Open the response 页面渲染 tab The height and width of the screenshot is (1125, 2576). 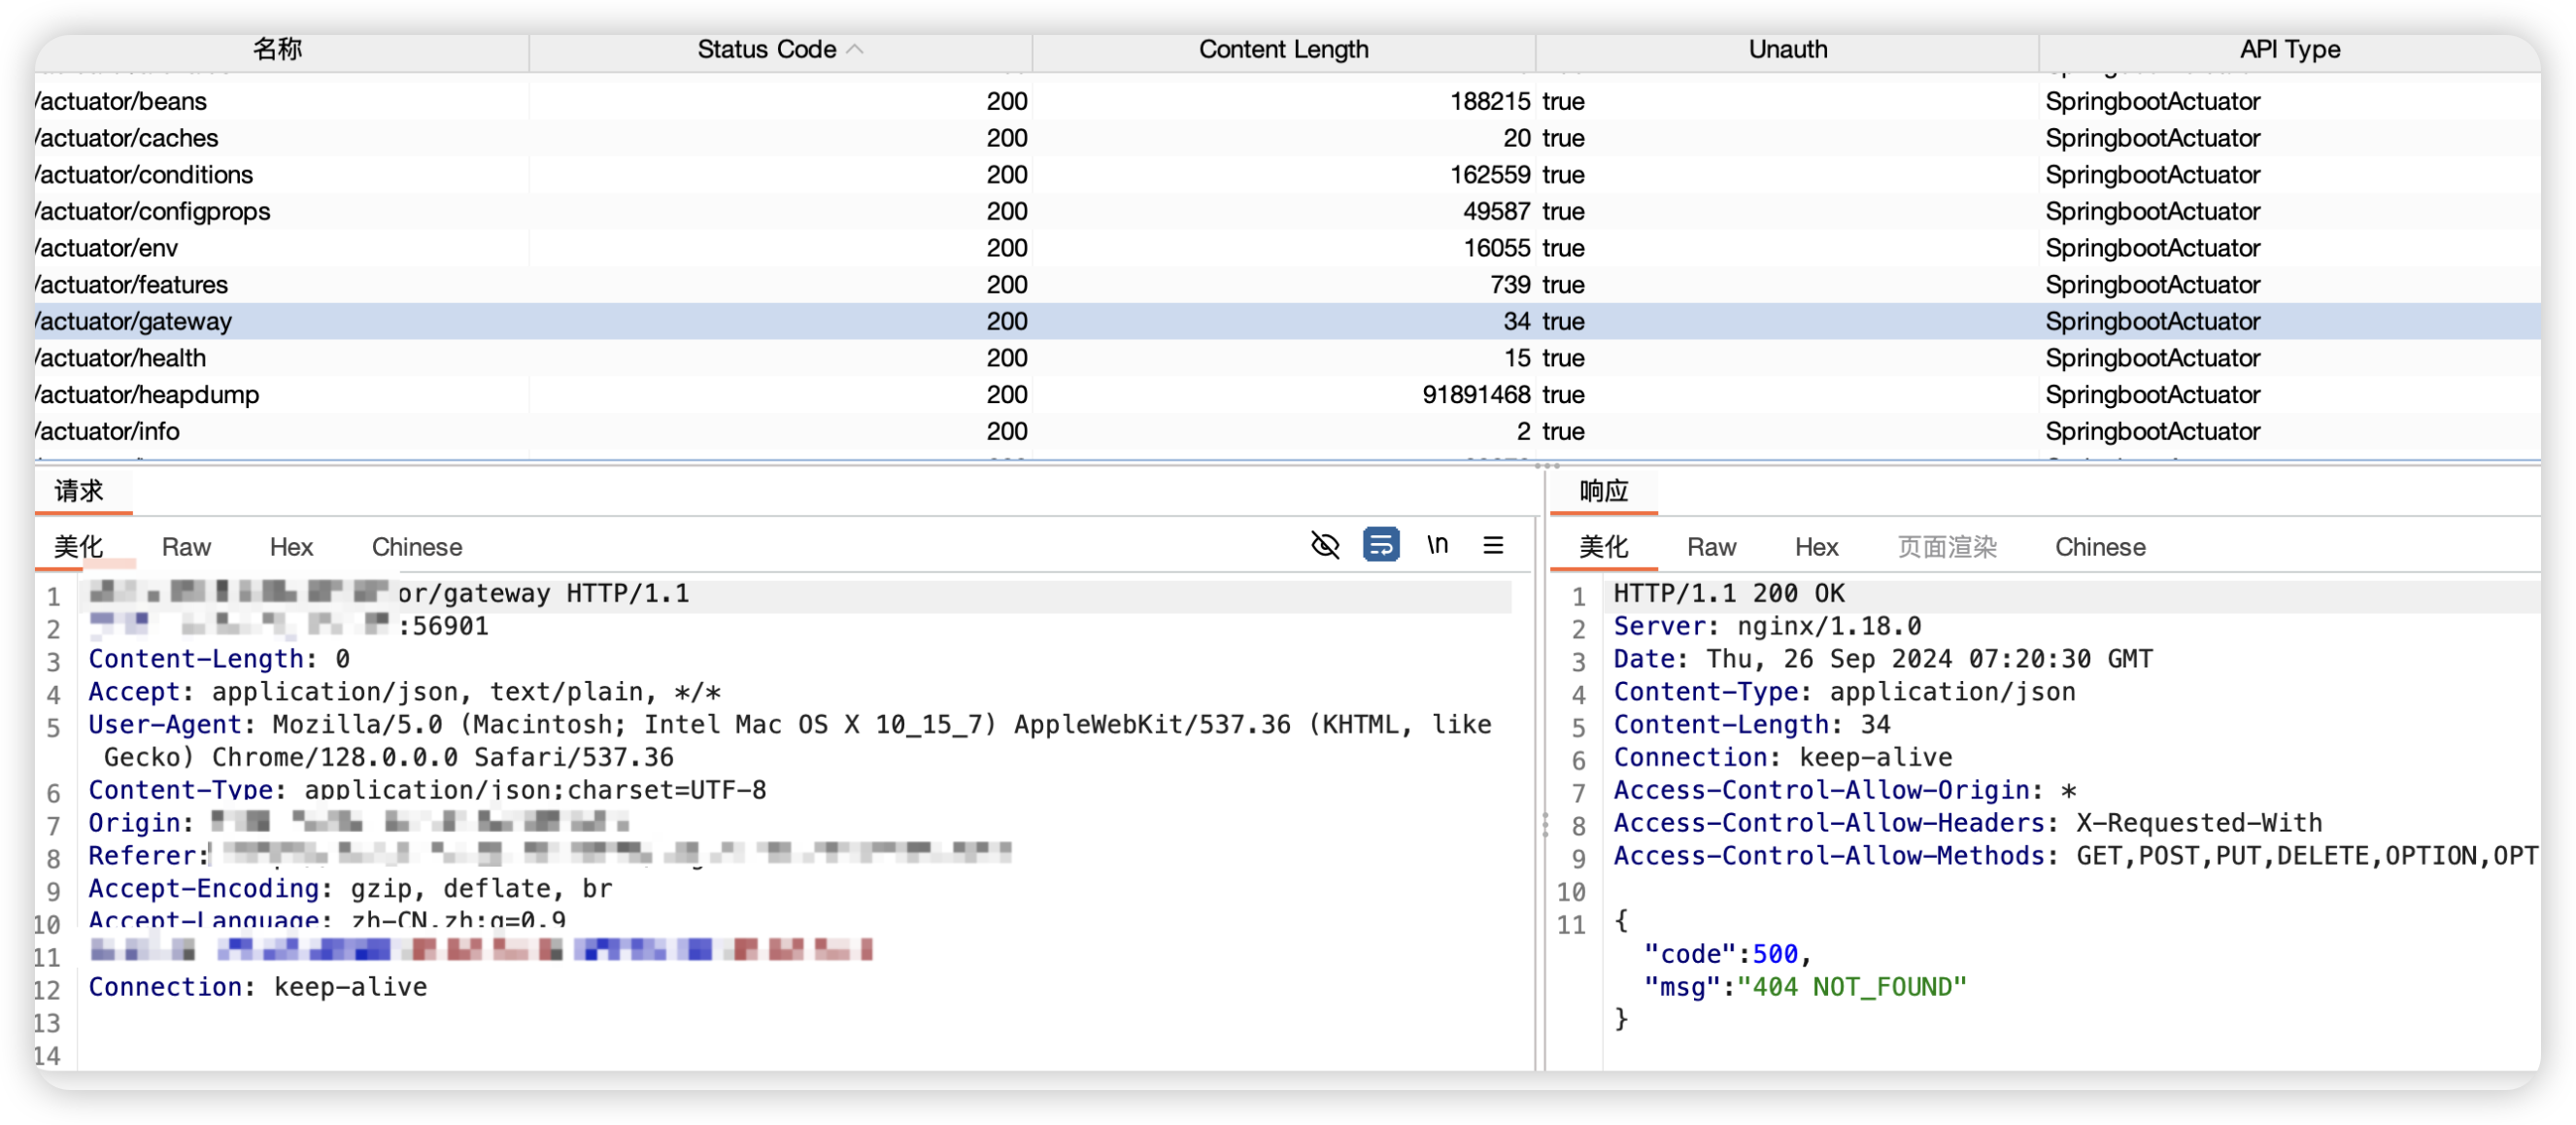pyautogui.click(x=1947, y=548)
